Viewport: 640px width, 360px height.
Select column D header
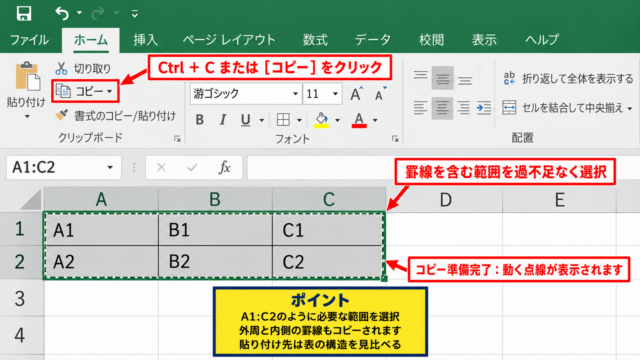(445, 200)
